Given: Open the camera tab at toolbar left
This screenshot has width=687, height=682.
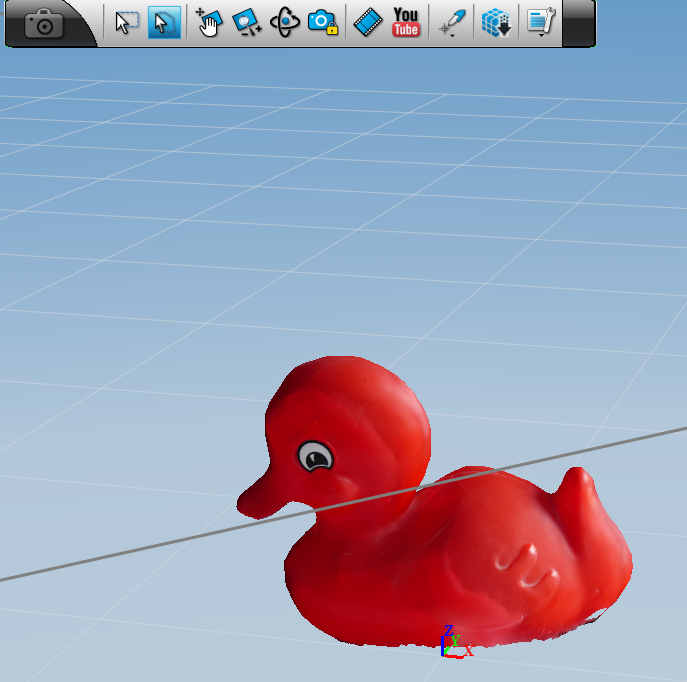Looking at the screenshot, I should click(x=44, y=23).
